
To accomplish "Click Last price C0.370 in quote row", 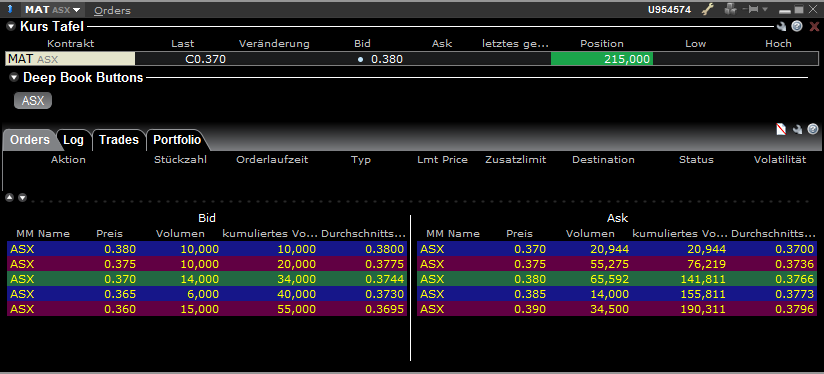I will pyautogui.click(x=205, y=59).
